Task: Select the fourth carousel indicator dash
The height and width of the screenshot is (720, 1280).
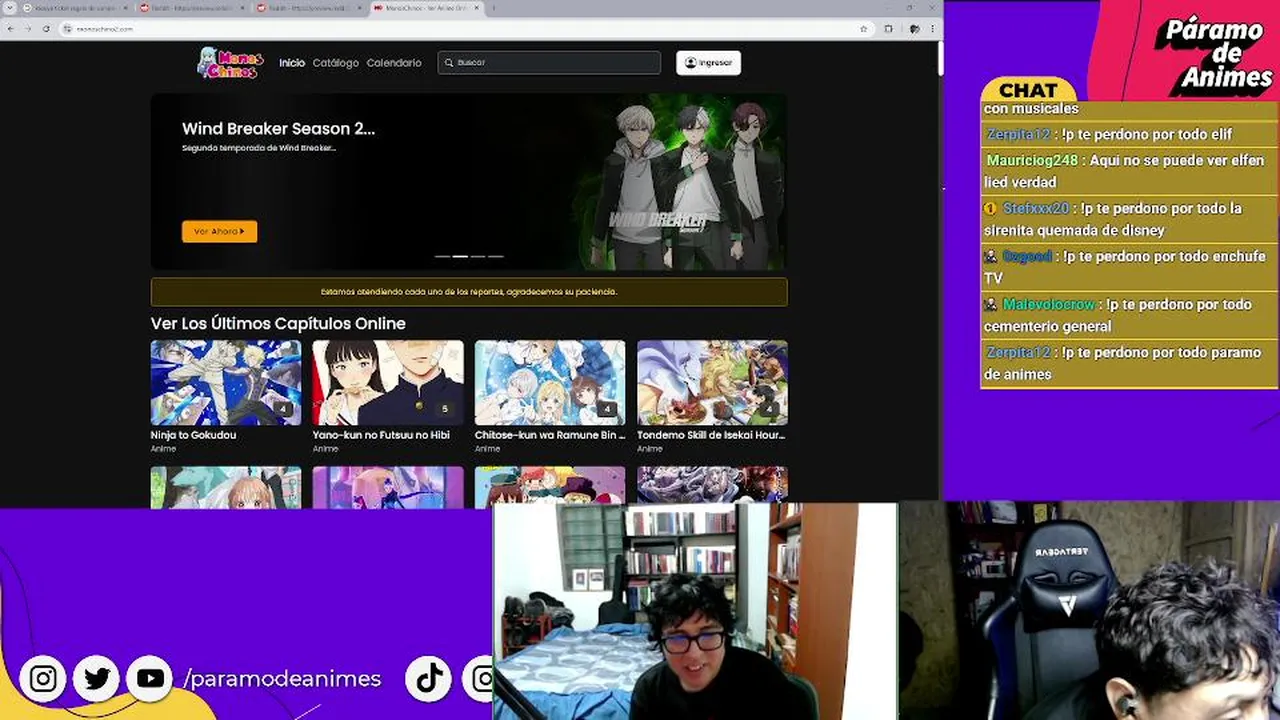Action: coord(496,256)
